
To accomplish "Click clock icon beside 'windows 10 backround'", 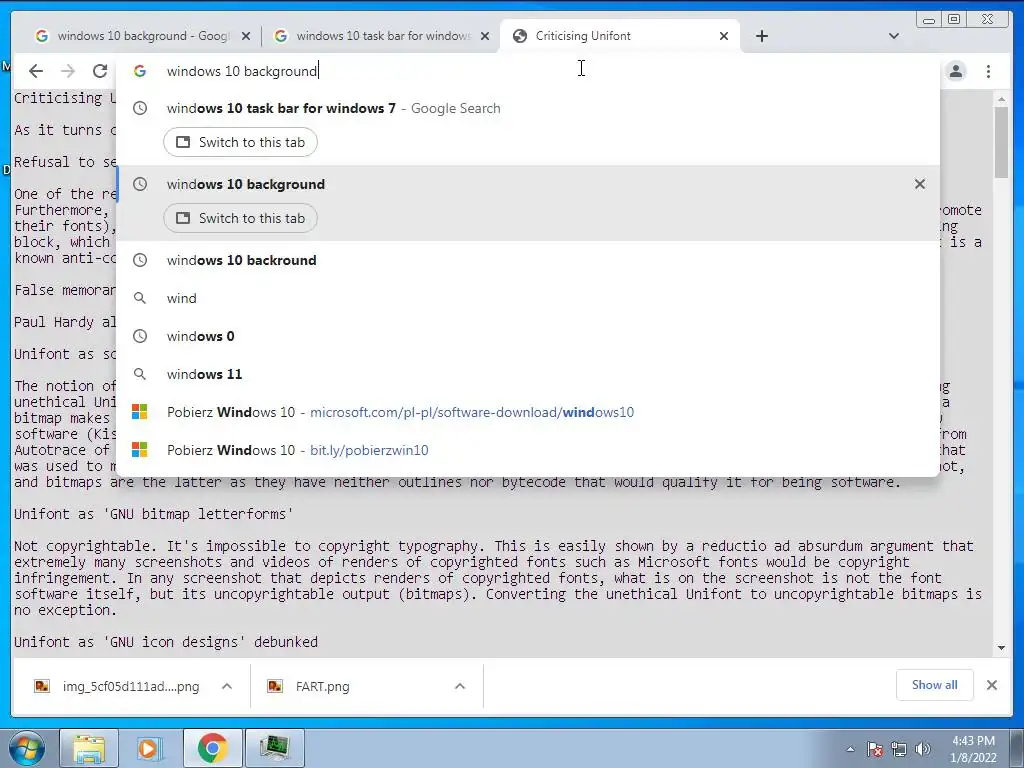I will (x=140, y=260).
